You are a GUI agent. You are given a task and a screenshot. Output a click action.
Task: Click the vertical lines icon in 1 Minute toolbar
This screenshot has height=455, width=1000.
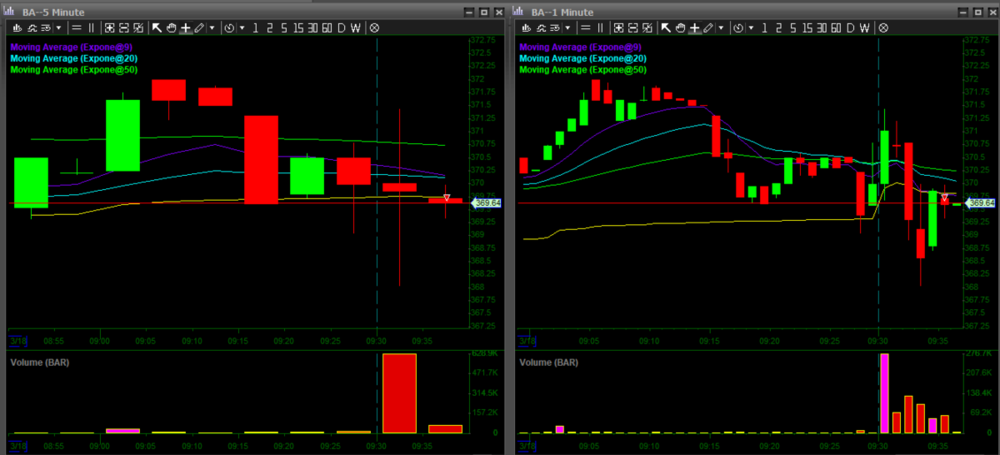[602, 28]
